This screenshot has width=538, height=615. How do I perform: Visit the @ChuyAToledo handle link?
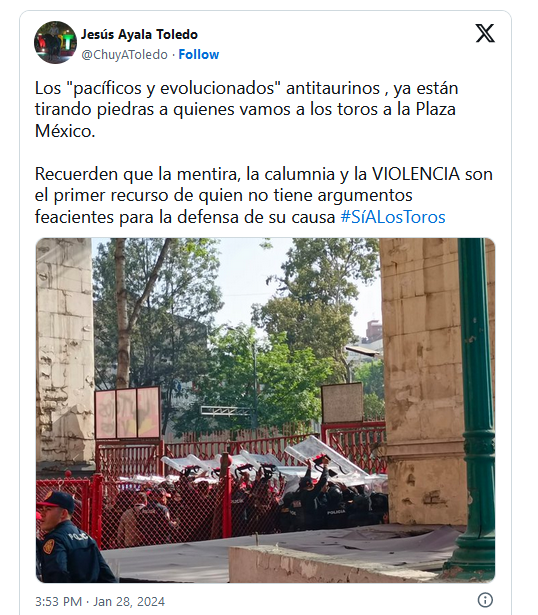point(124,55)
